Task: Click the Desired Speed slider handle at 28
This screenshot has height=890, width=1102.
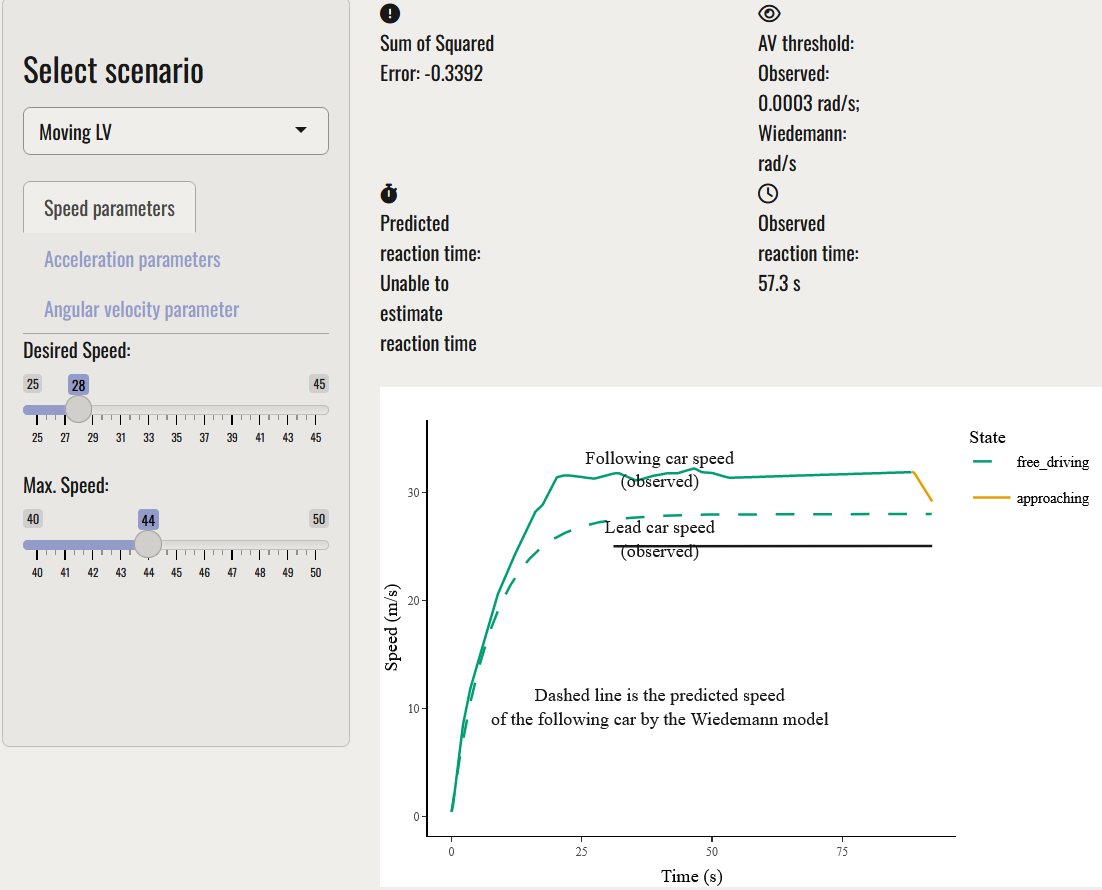Action: pos(78,409)
